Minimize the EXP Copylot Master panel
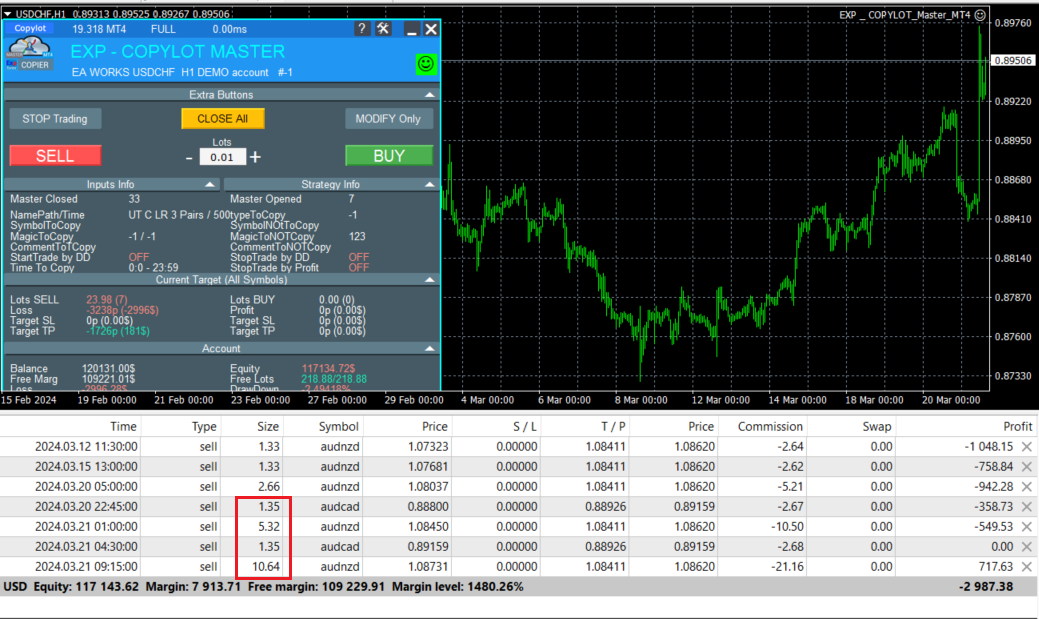The width and height of the screenshot is (1039, 619). [x=411, y=29]
